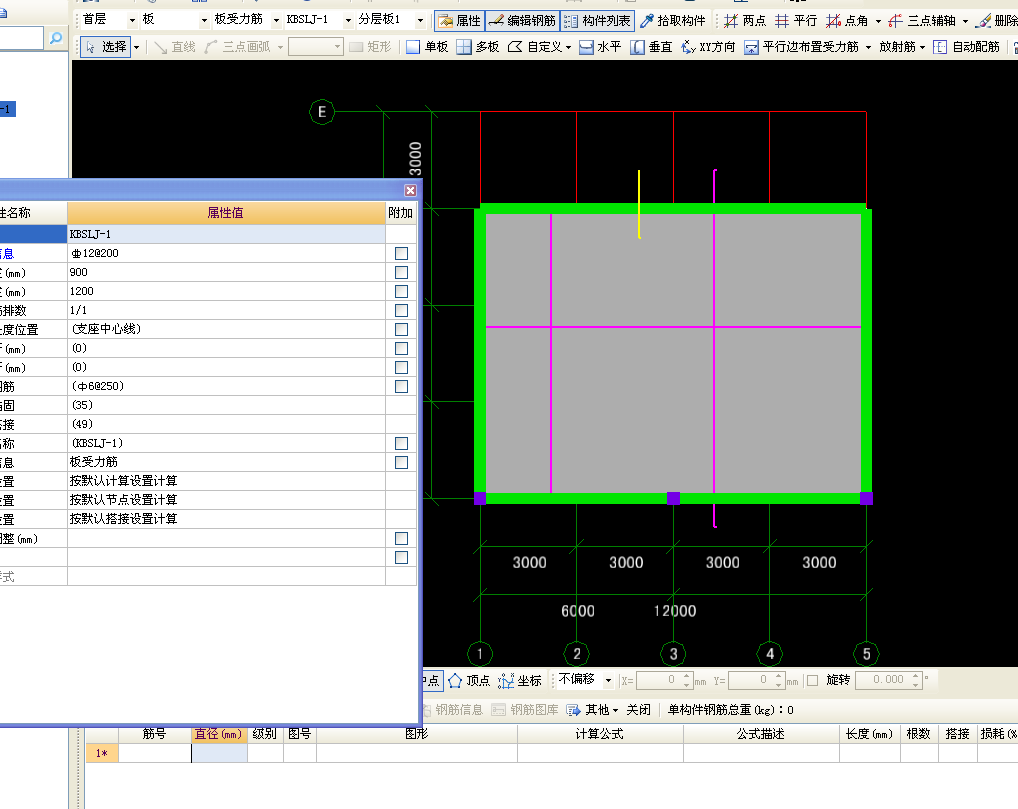The width and height of the screenshot is (1018, 809).
Task: Click the 长度(mm) column header
Action: 869,734
